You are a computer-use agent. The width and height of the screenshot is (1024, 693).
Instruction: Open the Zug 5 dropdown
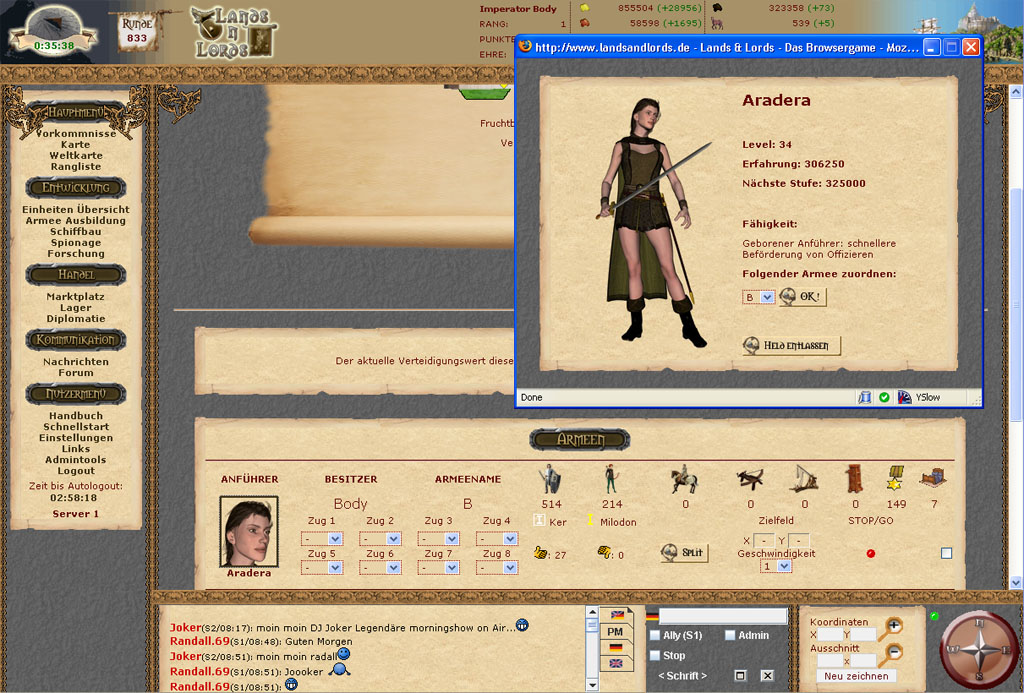(x=322, y=568)
